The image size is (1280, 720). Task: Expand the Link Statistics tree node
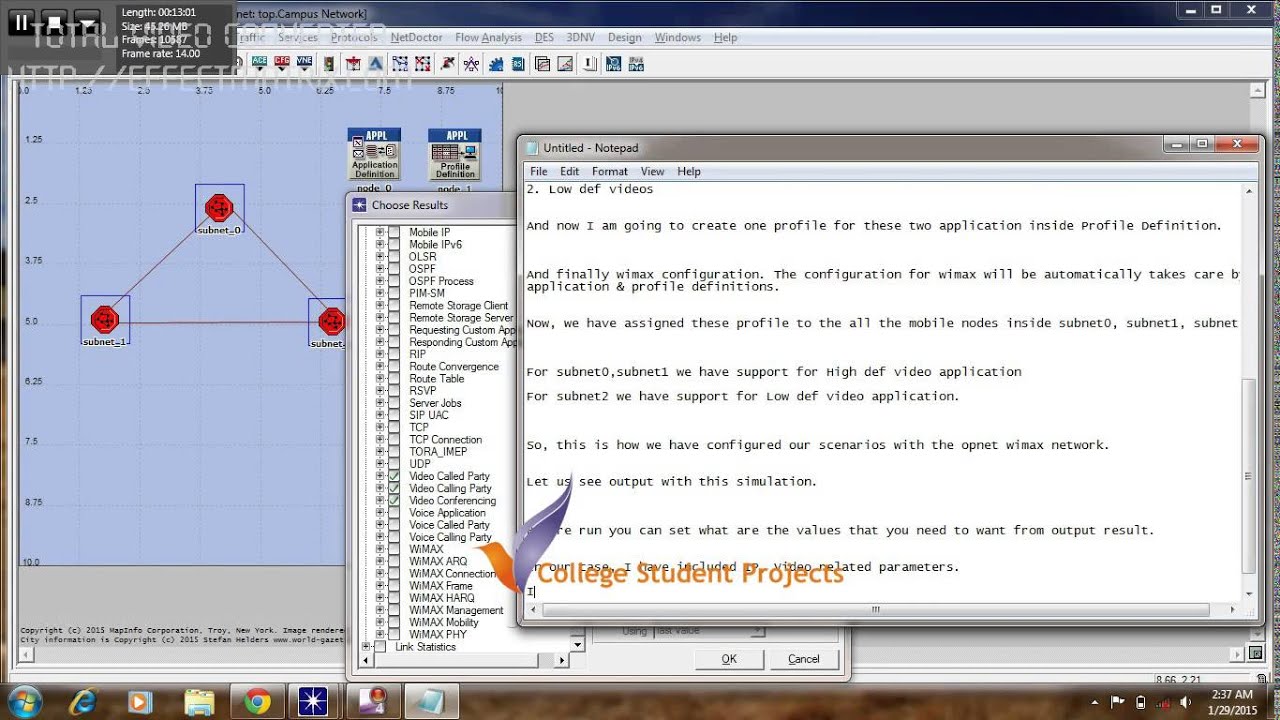click(366, 647)
